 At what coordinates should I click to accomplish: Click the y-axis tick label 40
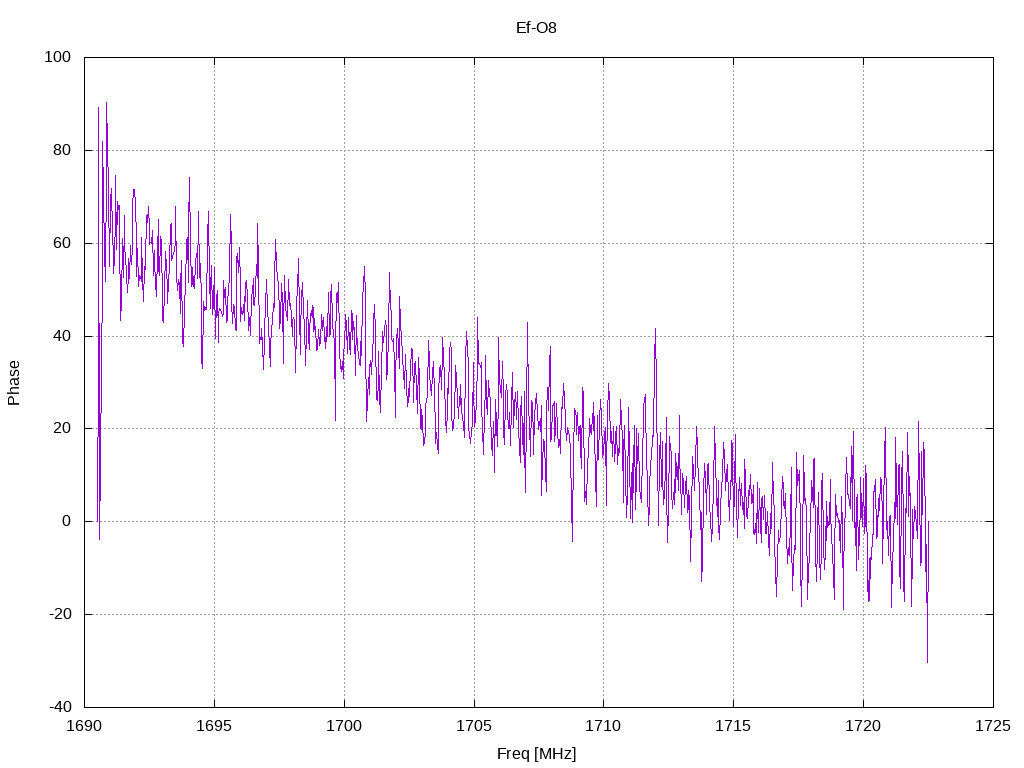[62, 336]
